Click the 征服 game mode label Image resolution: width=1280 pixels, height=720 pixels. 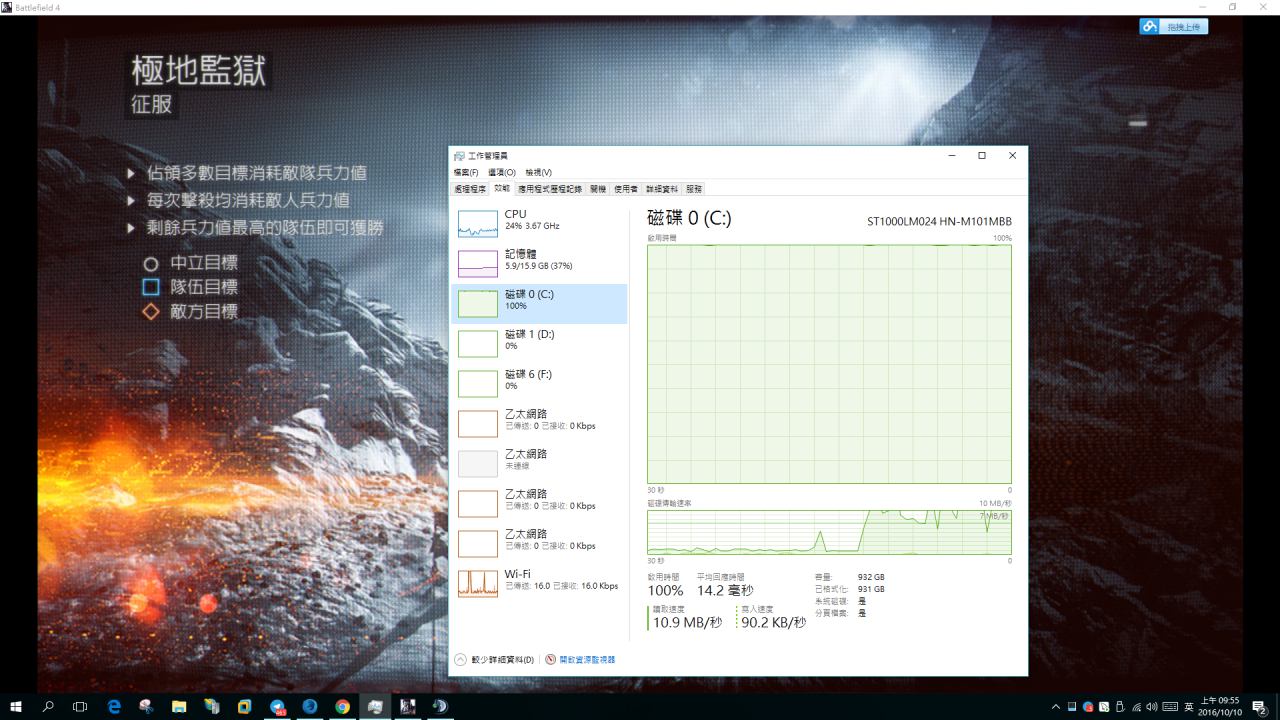(x=152, y=104)
